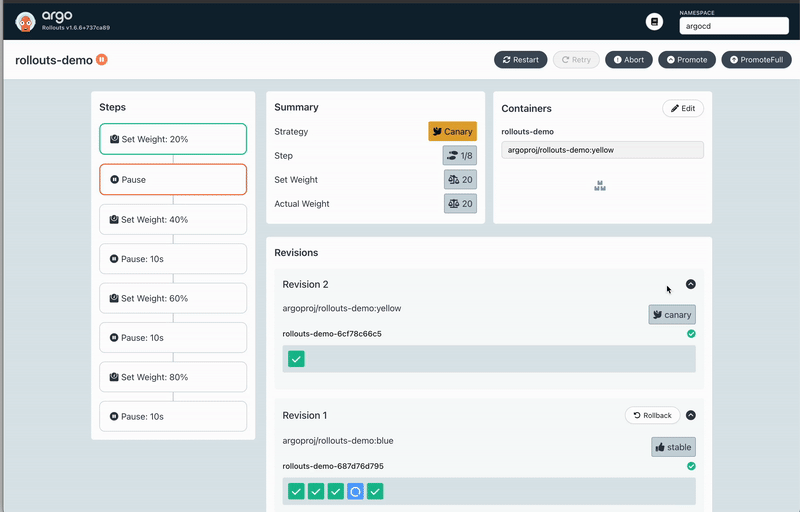Image resolution: width=800 pixels, height=512 pixels.
Task: Select the Set Weight: 20% step
Action: [x=173, y=139]
